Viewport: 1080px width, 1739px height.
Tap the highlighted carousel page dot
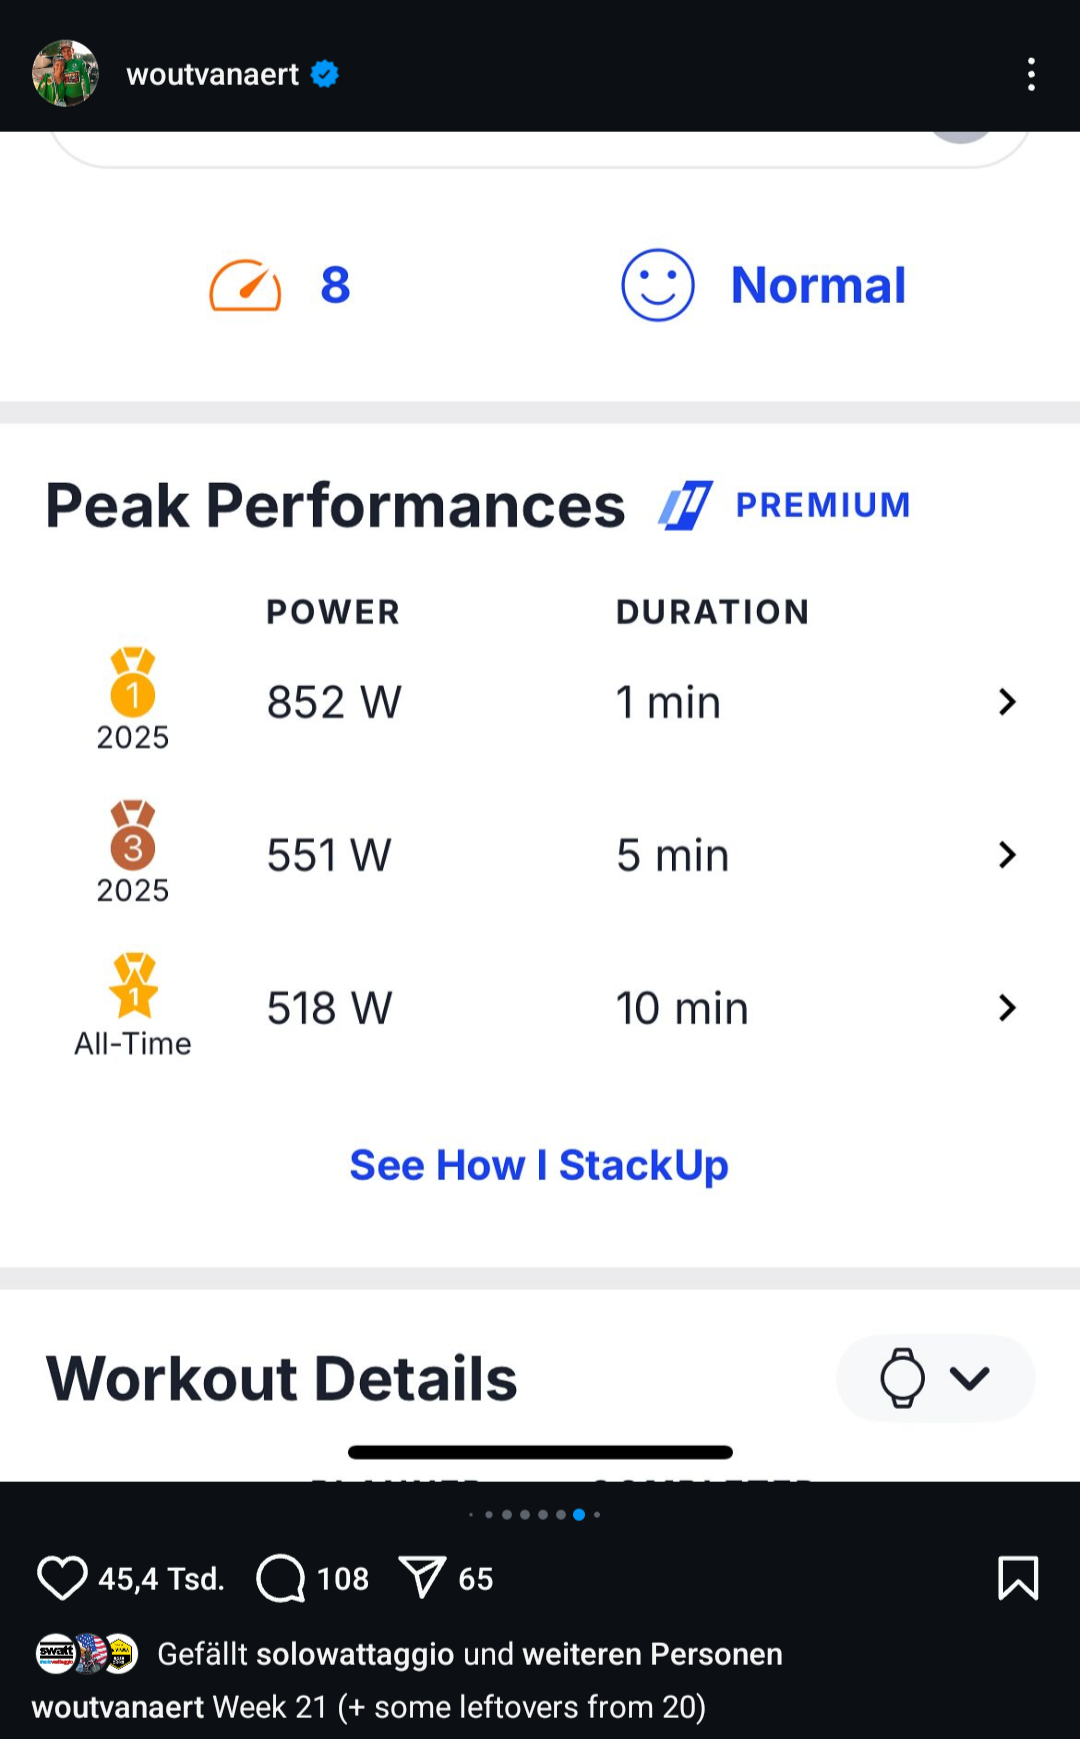(579, 1515)
